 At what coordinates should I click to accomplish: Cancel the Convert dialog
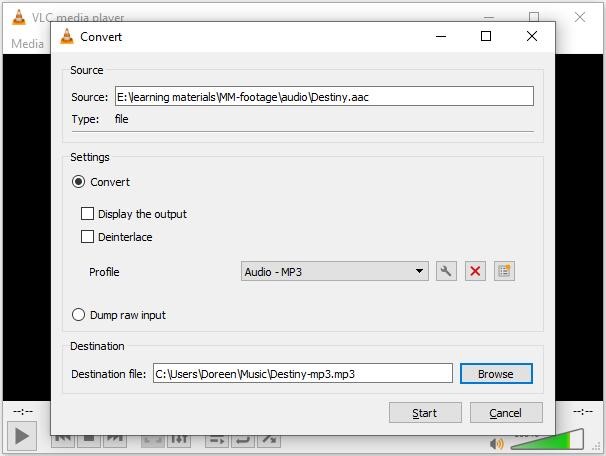coord(506,413)
